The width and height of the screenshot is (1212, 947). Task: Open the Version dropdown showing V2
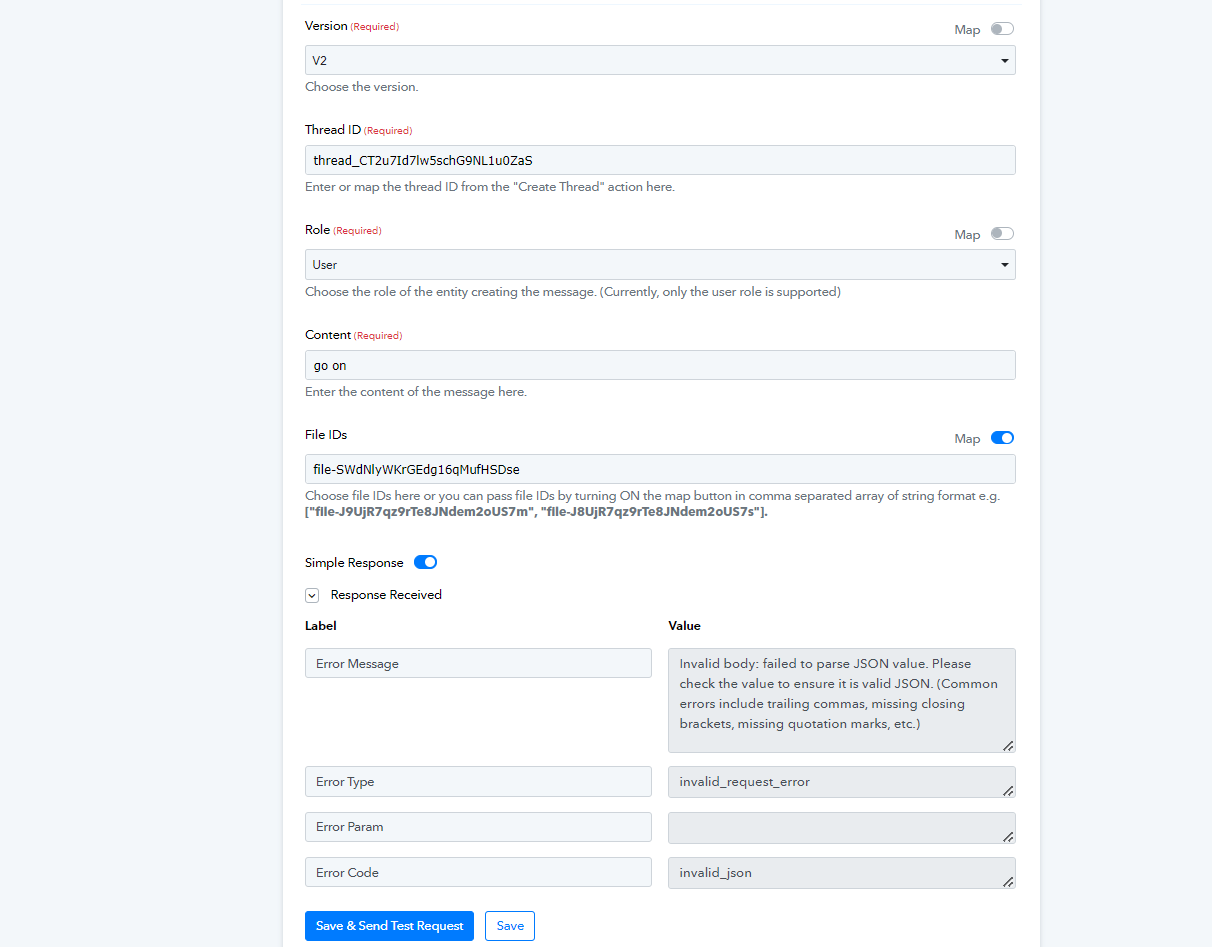[660, 60]
